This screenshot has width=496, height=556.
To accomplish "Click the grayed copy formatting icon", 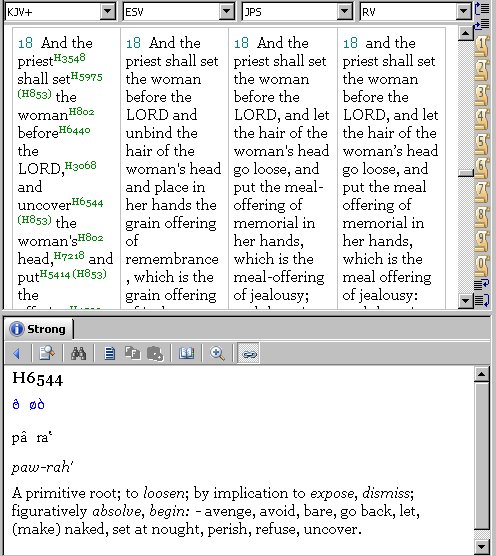I will [x=132, y=354].
